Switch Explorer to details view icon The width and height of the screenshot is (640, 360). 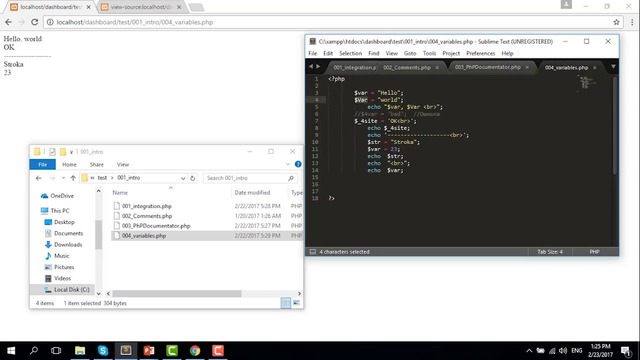pyautogui.click(x=286, y=303)
